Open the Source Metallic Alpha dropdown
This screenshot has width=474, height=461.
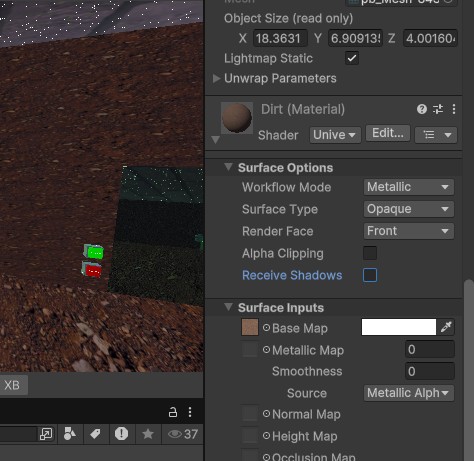point(409,393)
